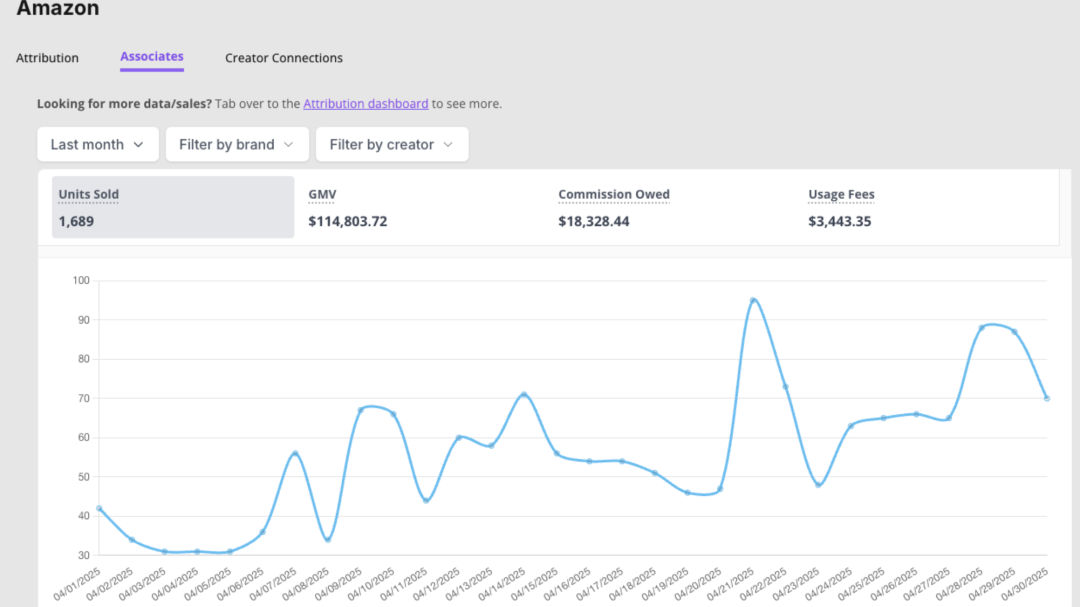
Task: Expand the Filter by brand dropdown
Action: coord(237,144)
